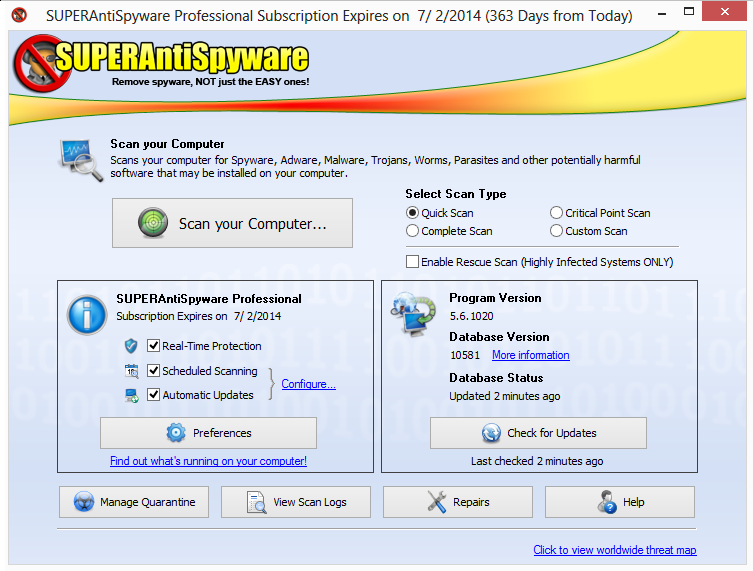Click the Program Version heading
The height and width of the screenshot is (571, 753).
(x=495, y=298)
